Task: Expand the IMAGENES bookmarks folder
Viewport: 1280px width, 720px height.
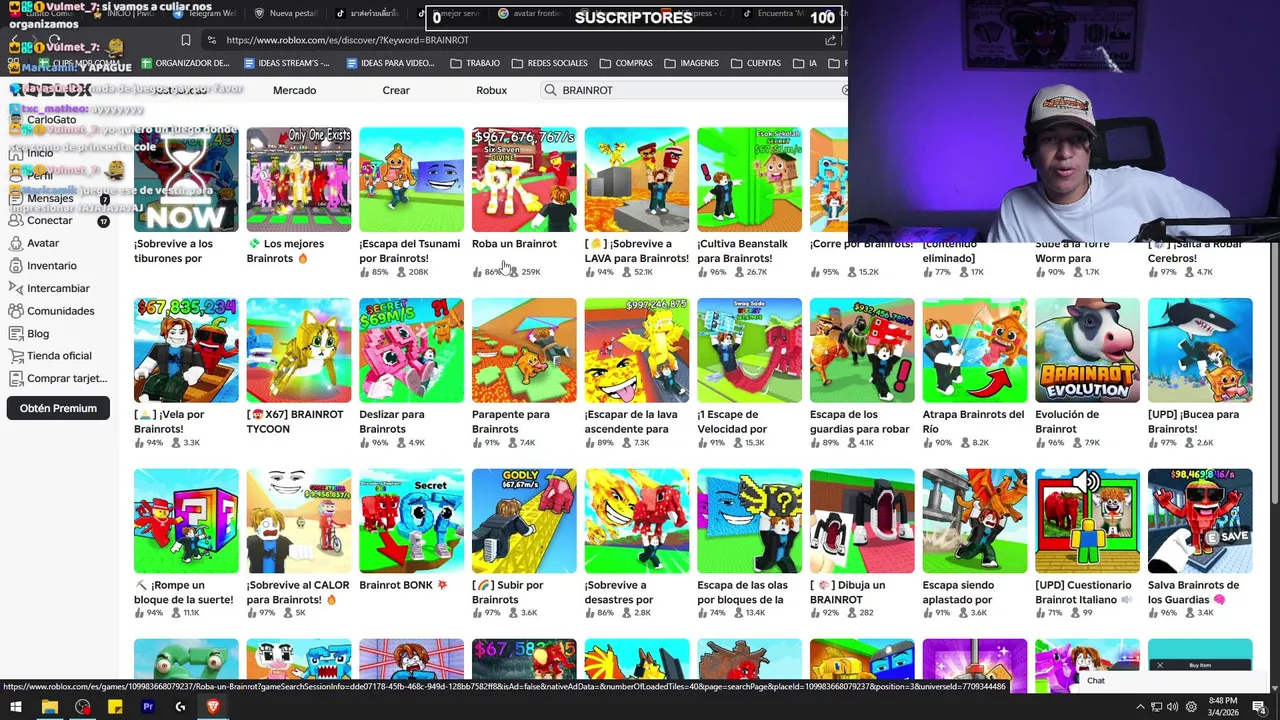Action: (x=691, y=63)
